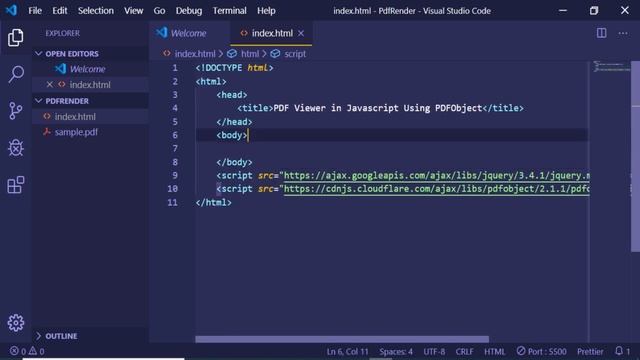Split the editor to the right

click(601, 33)
